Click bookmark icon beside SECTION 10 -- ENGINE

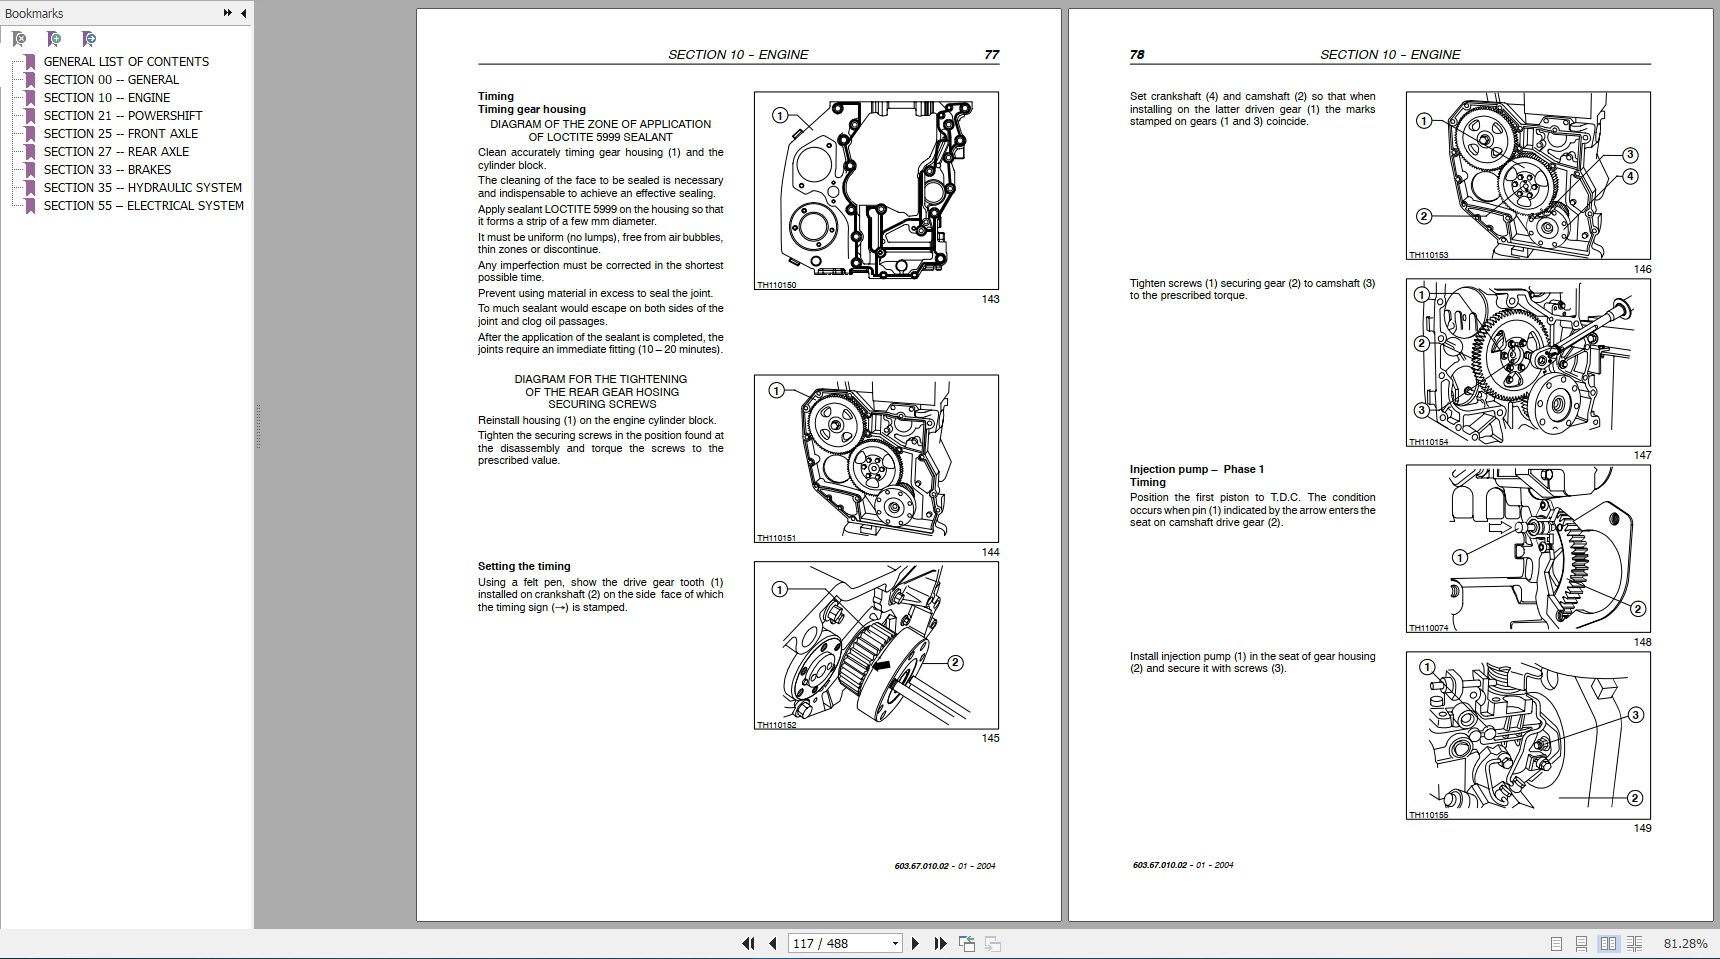click(30, 97)
